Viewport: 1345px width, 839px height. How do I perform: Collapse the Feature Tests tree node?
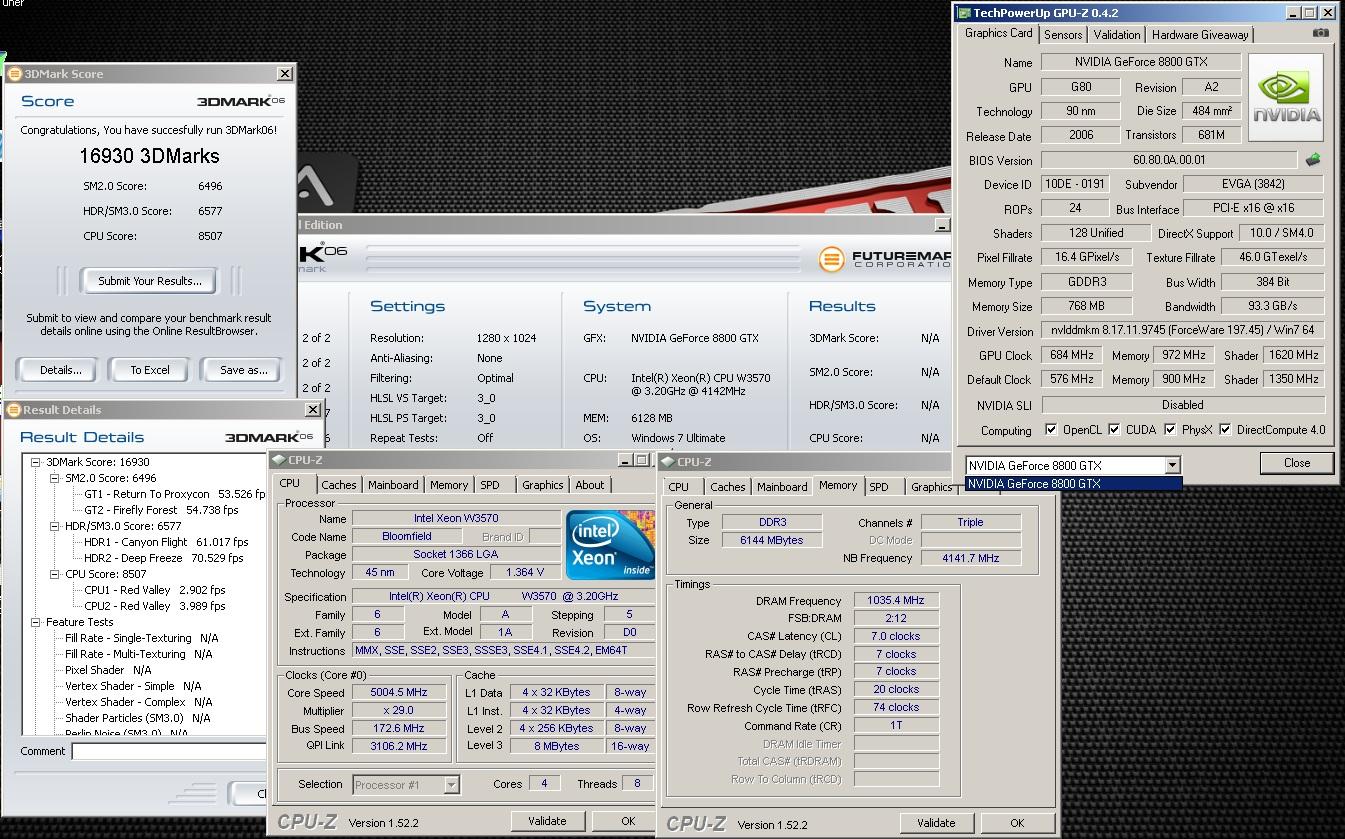pyautogui.click(x=36, y=622)
